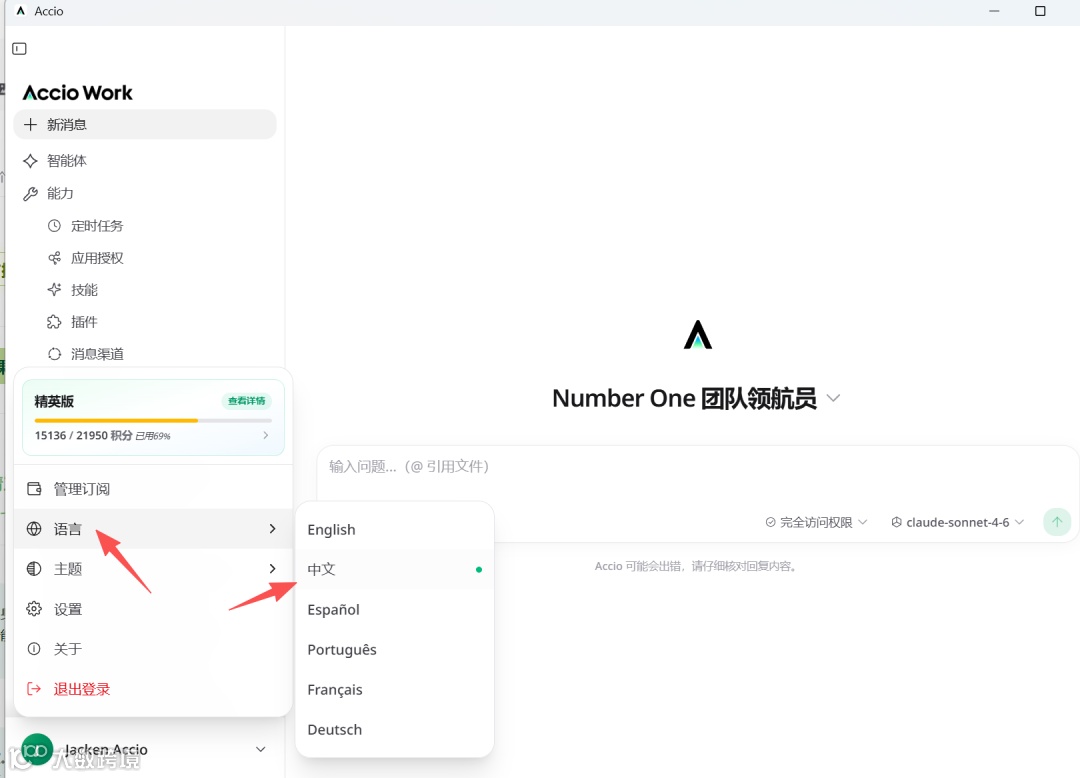Viewport: 1080px width, 778px height.
Task: Maximize the Accio window
Action: pyautogui.click(x=1040, y=11)
